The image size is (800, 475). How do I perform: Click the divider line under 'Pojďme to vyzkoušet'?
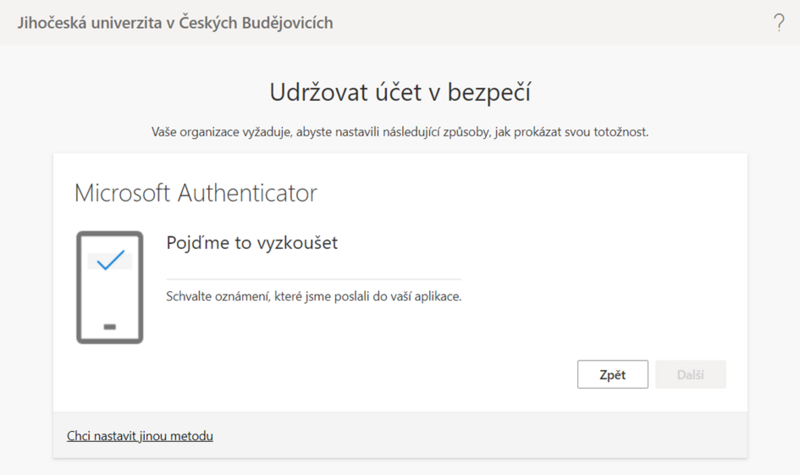(x=313, y=279)
